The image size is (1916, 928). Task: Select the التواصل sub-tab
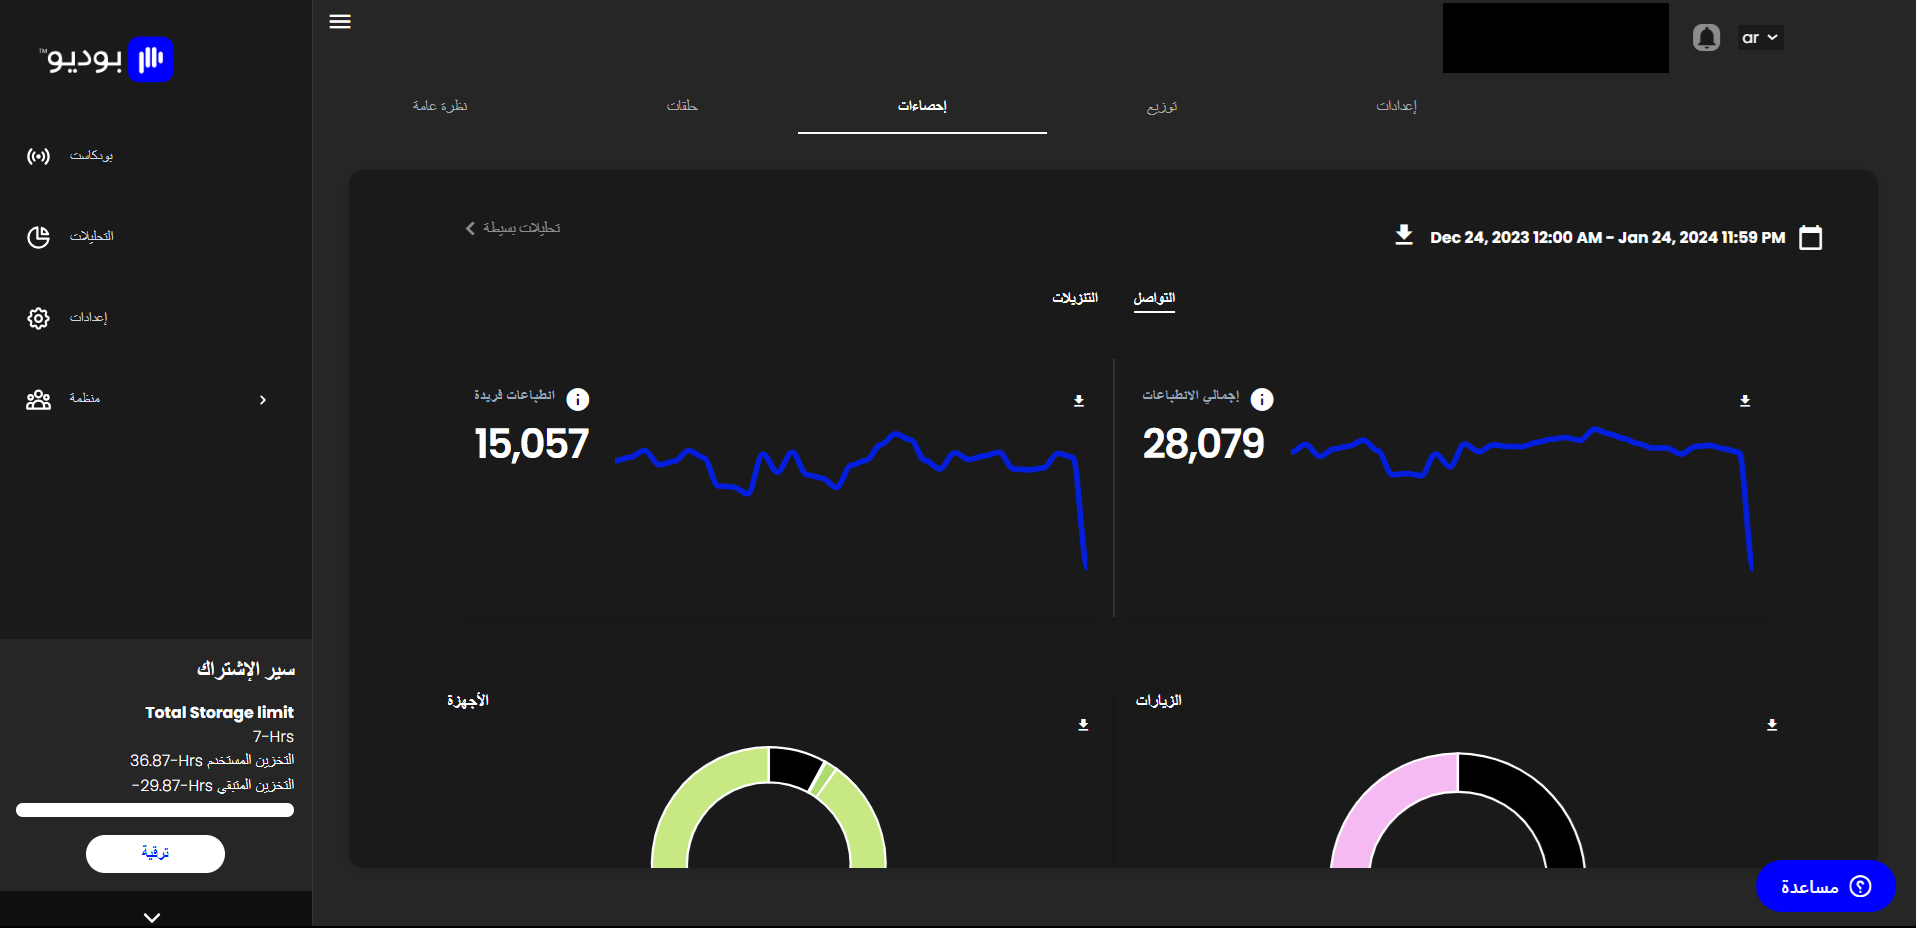coord(1154,298)
